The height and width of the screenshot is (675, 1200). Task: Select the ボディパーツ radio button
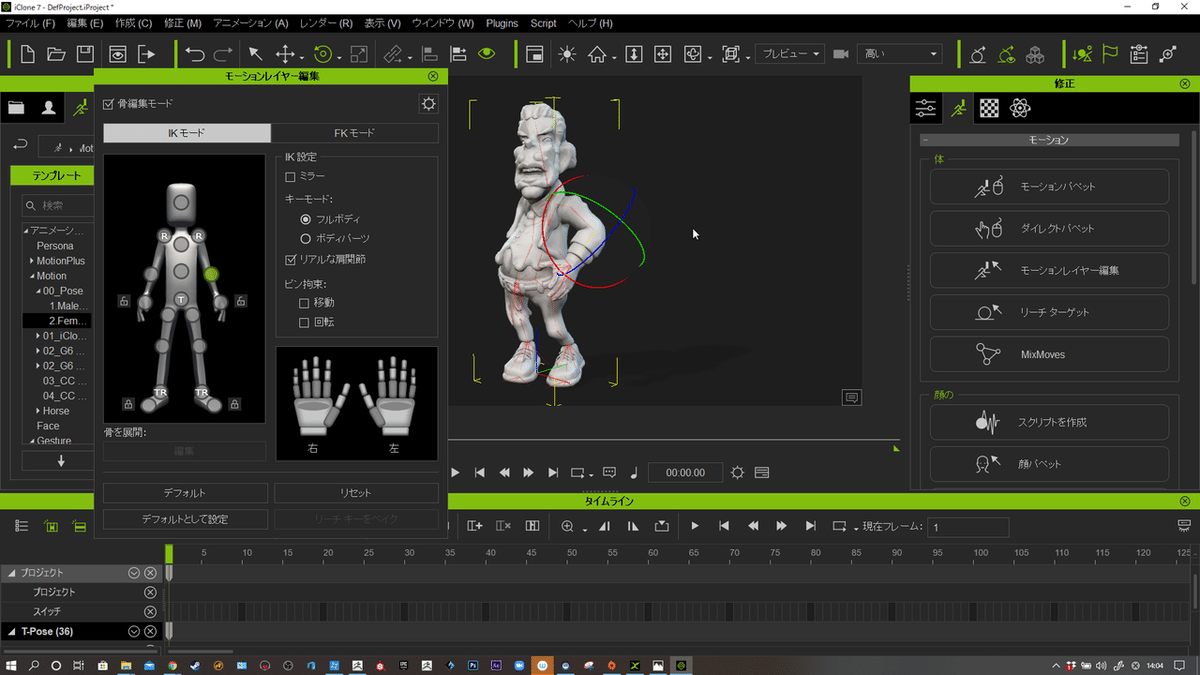click(x=306, y=239)
